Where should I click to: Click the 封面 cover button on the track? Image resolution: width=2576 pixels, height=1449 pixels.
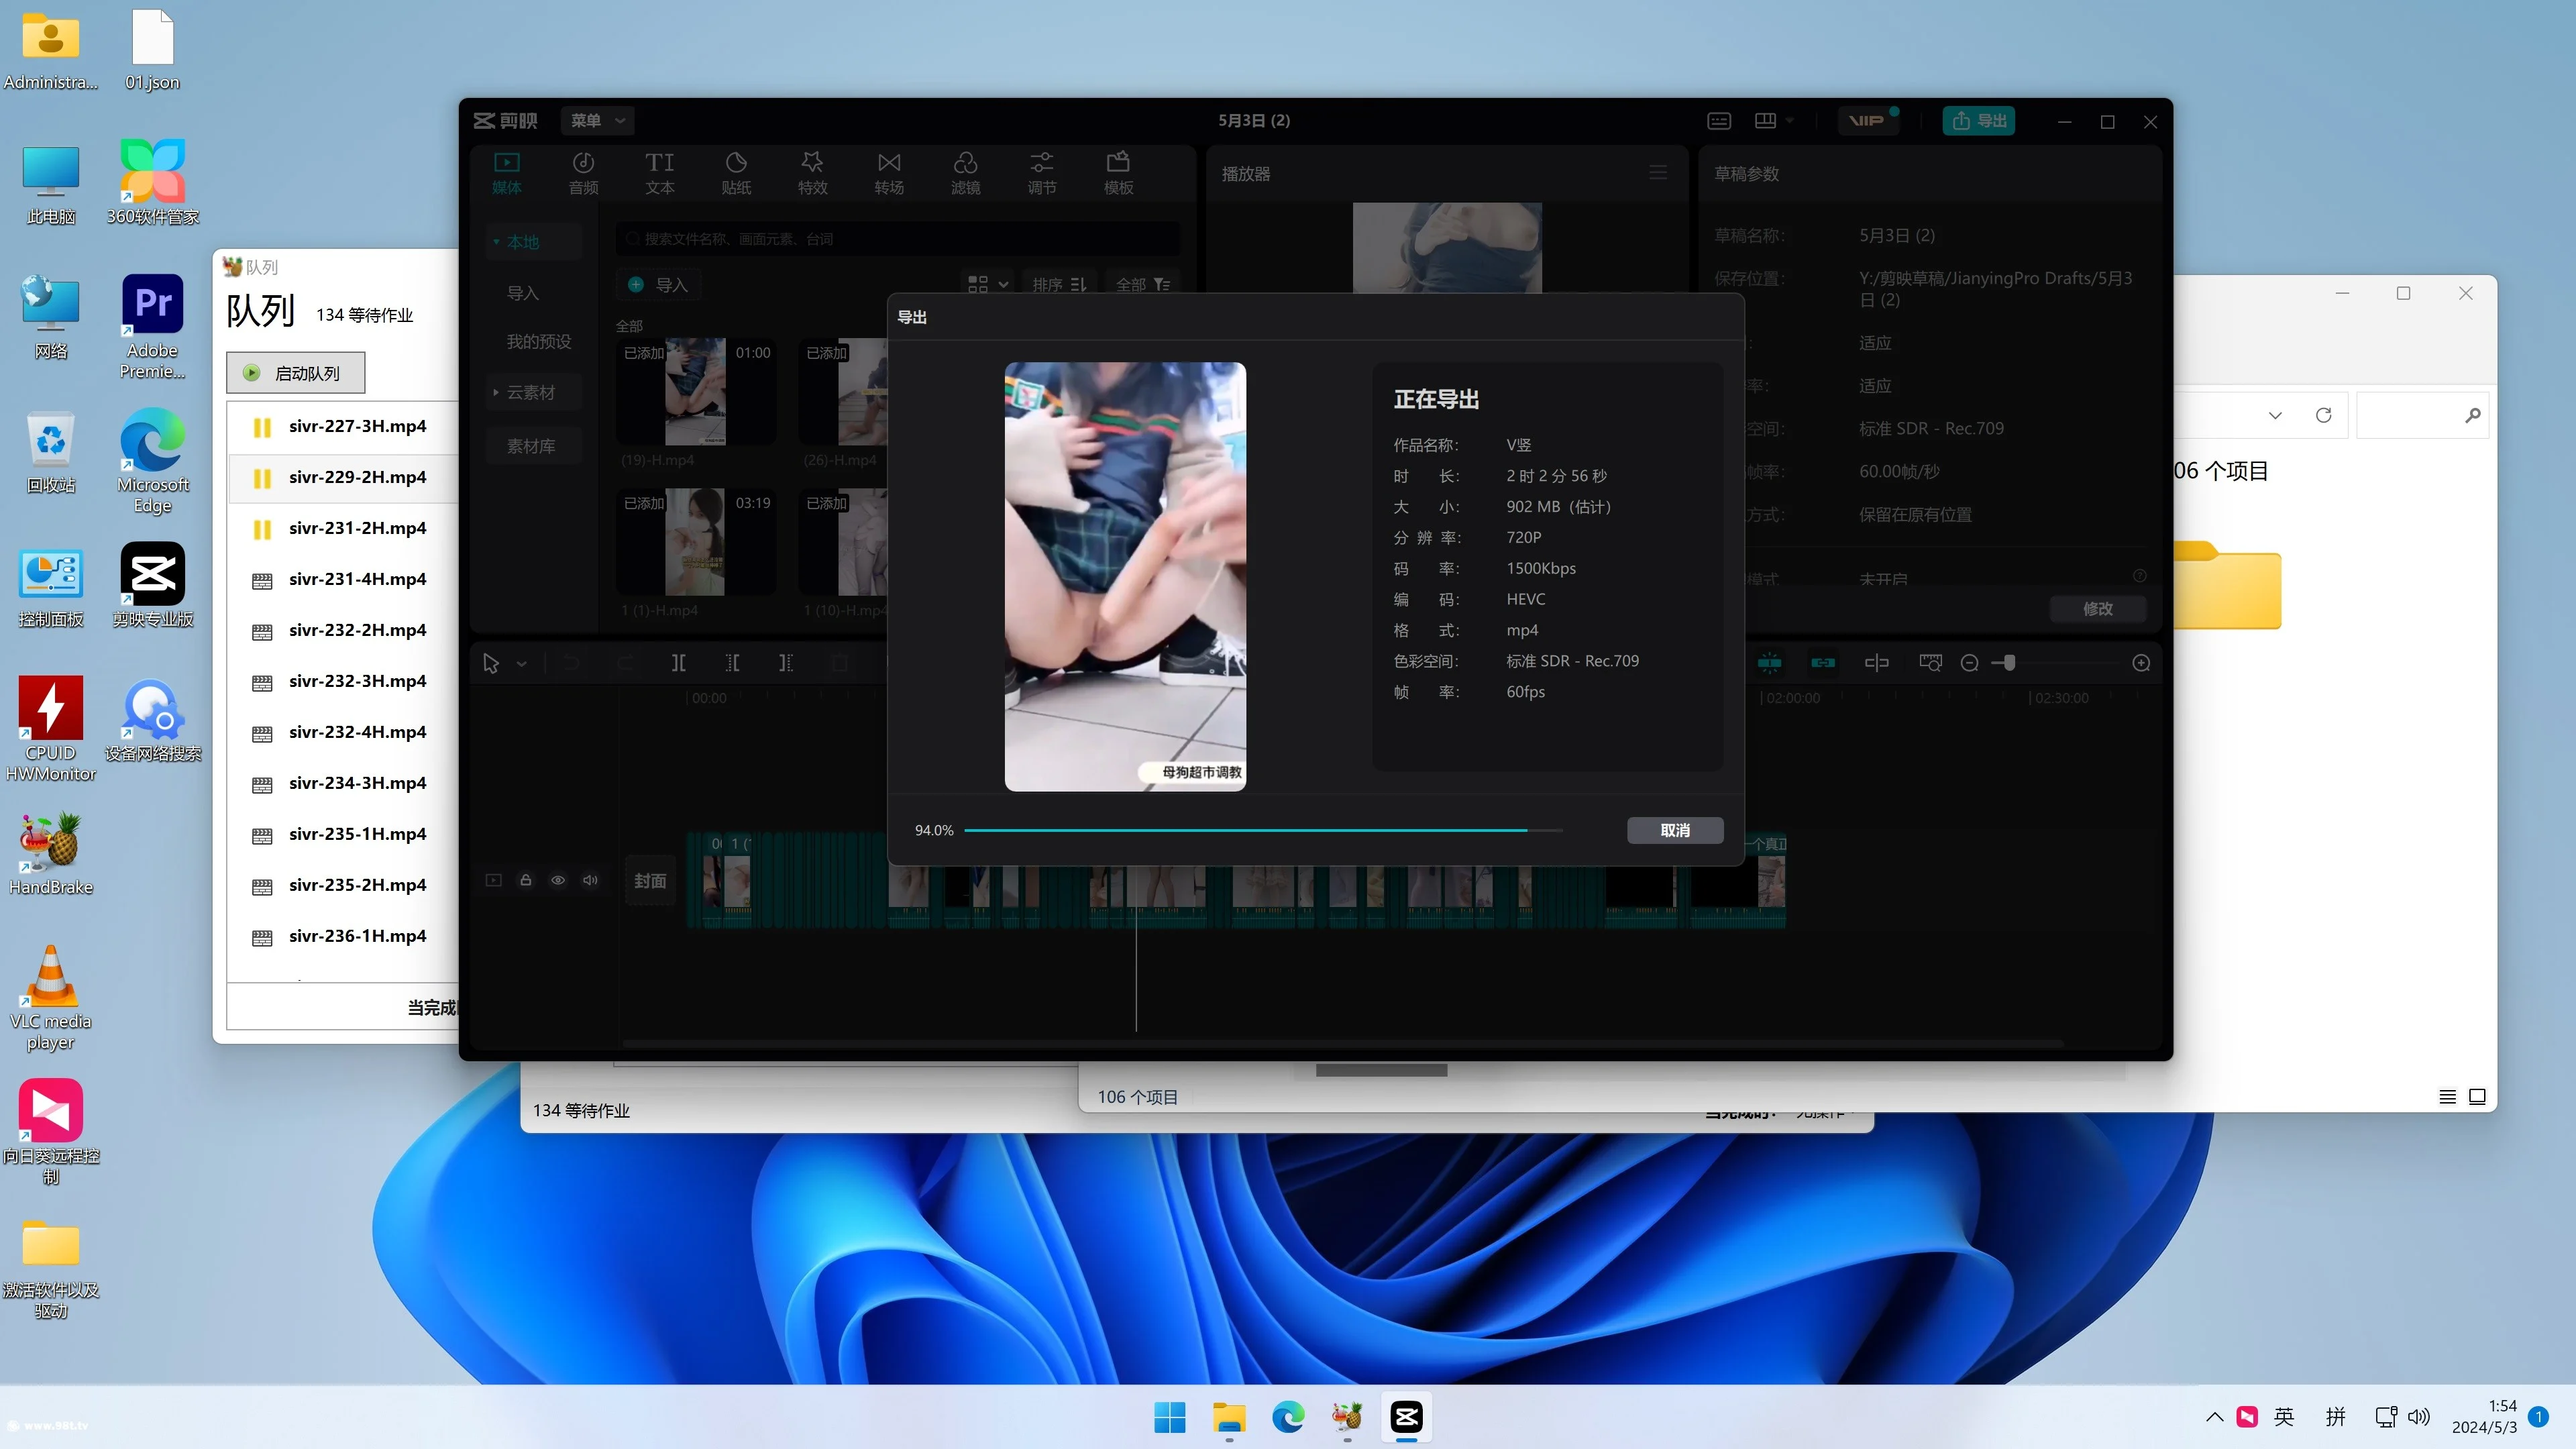click(x=650, y=881)
